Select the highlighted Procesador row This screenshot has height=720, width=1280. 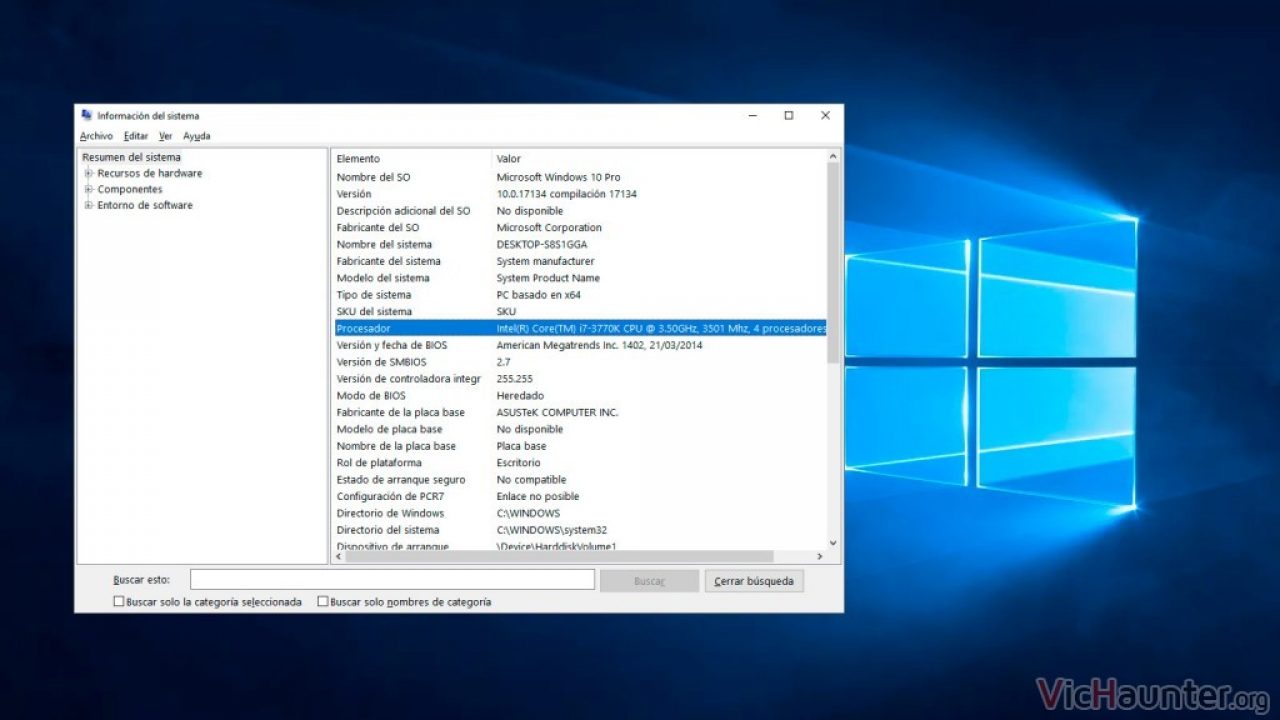pos(579,328)
